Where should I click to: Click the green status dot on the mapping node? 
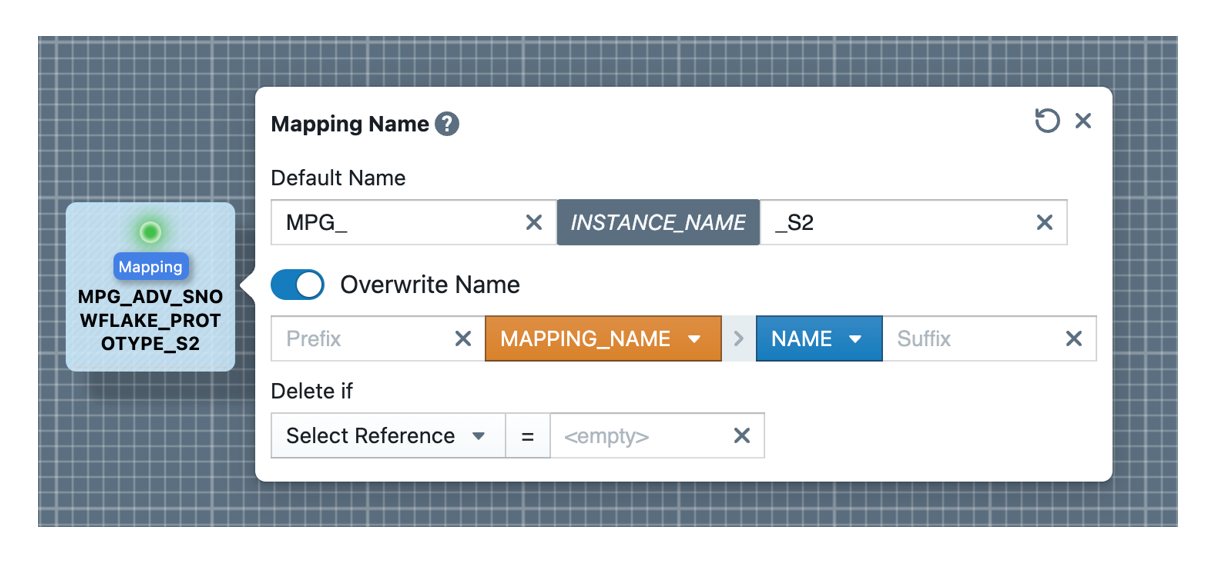(x=150, y=233)
